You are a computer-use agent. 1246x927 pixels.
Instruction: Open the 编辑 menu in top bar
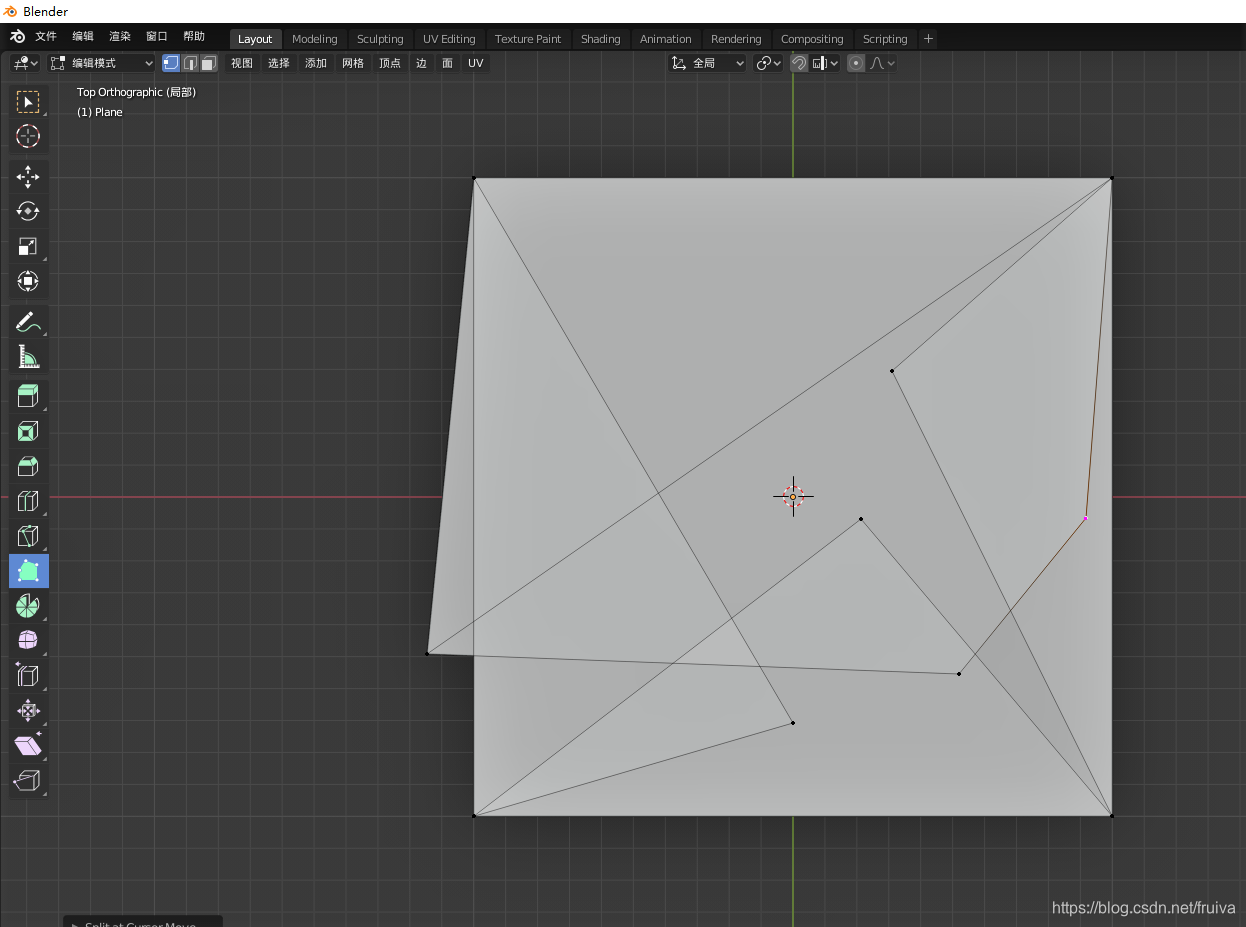[x=83, y=37]
